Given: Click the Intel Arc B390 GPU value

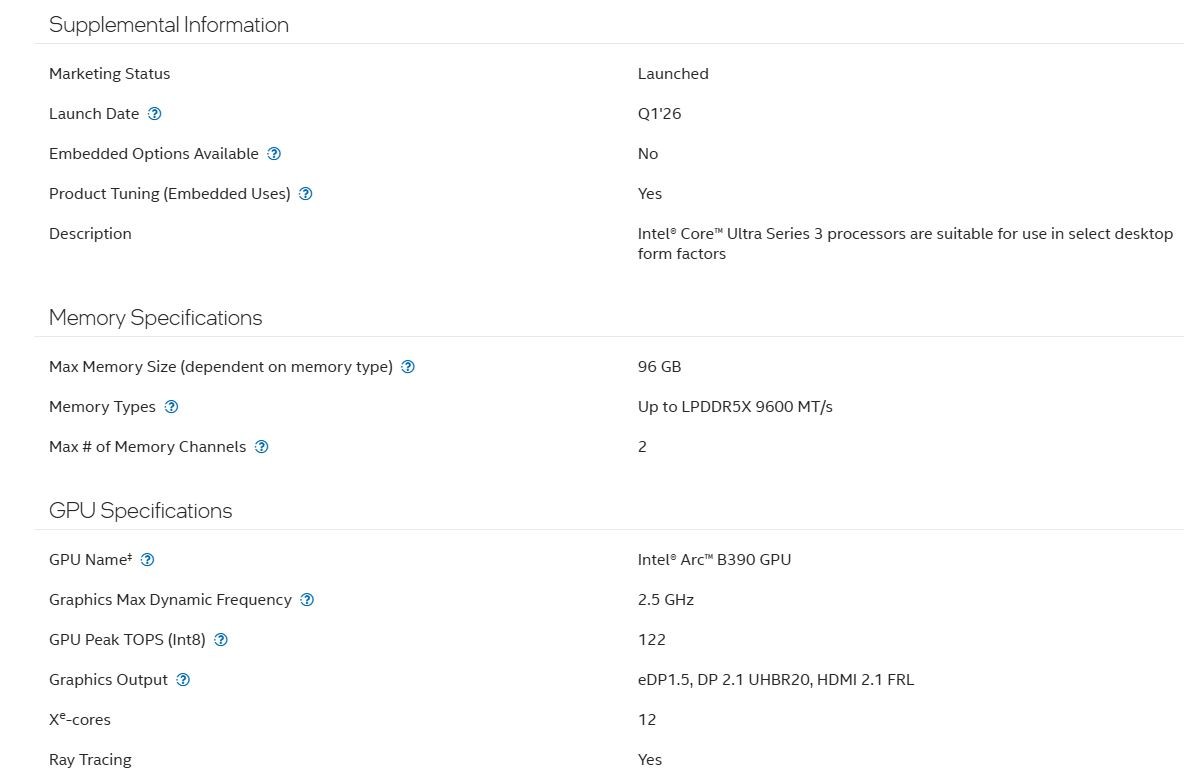Looking at the screenshot, I should 714,560.
